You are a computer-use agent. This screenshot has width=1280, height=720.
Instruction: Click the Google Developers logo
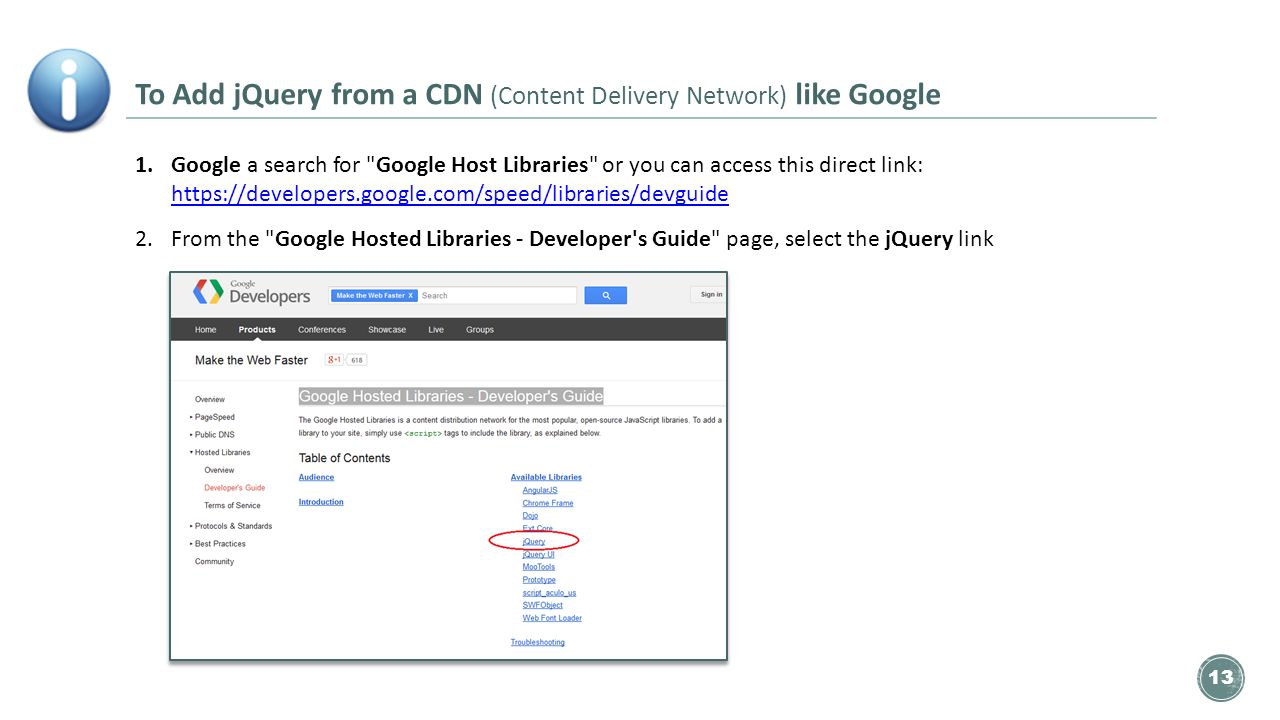tap(252, 292)
